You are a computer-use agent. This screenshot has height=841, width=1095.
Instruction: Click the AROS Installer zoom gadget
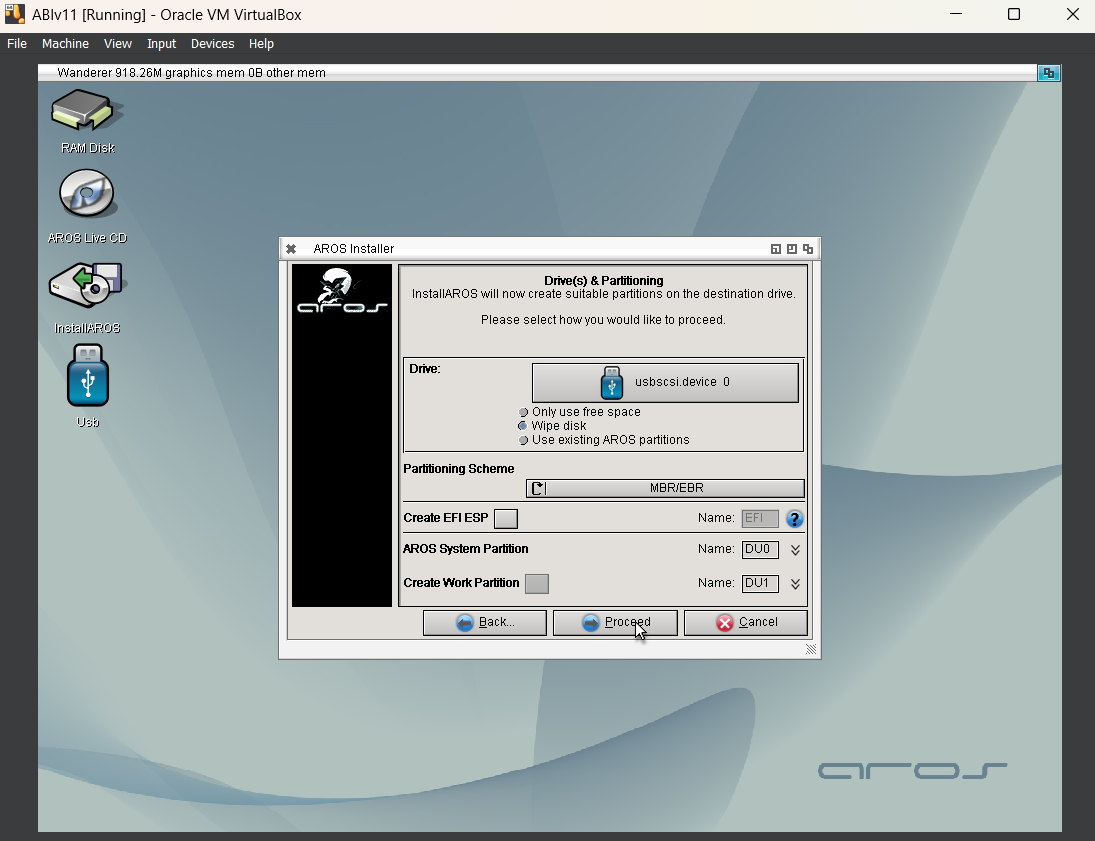point(792,249)
